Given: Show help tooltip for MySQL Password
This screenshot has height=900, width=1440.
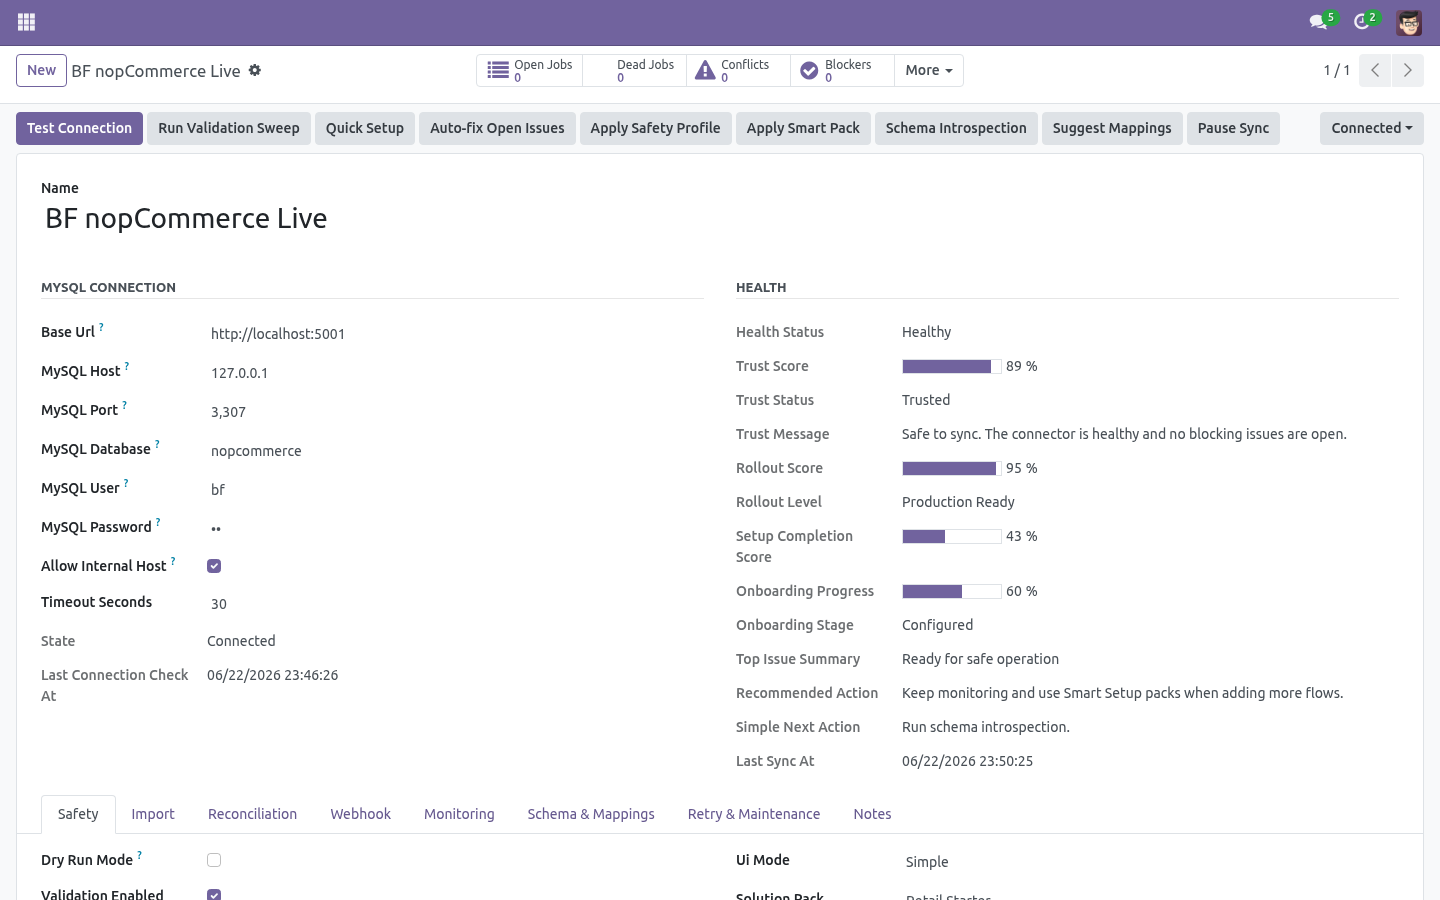Looking at the screenshot, I should pos(158,522).
